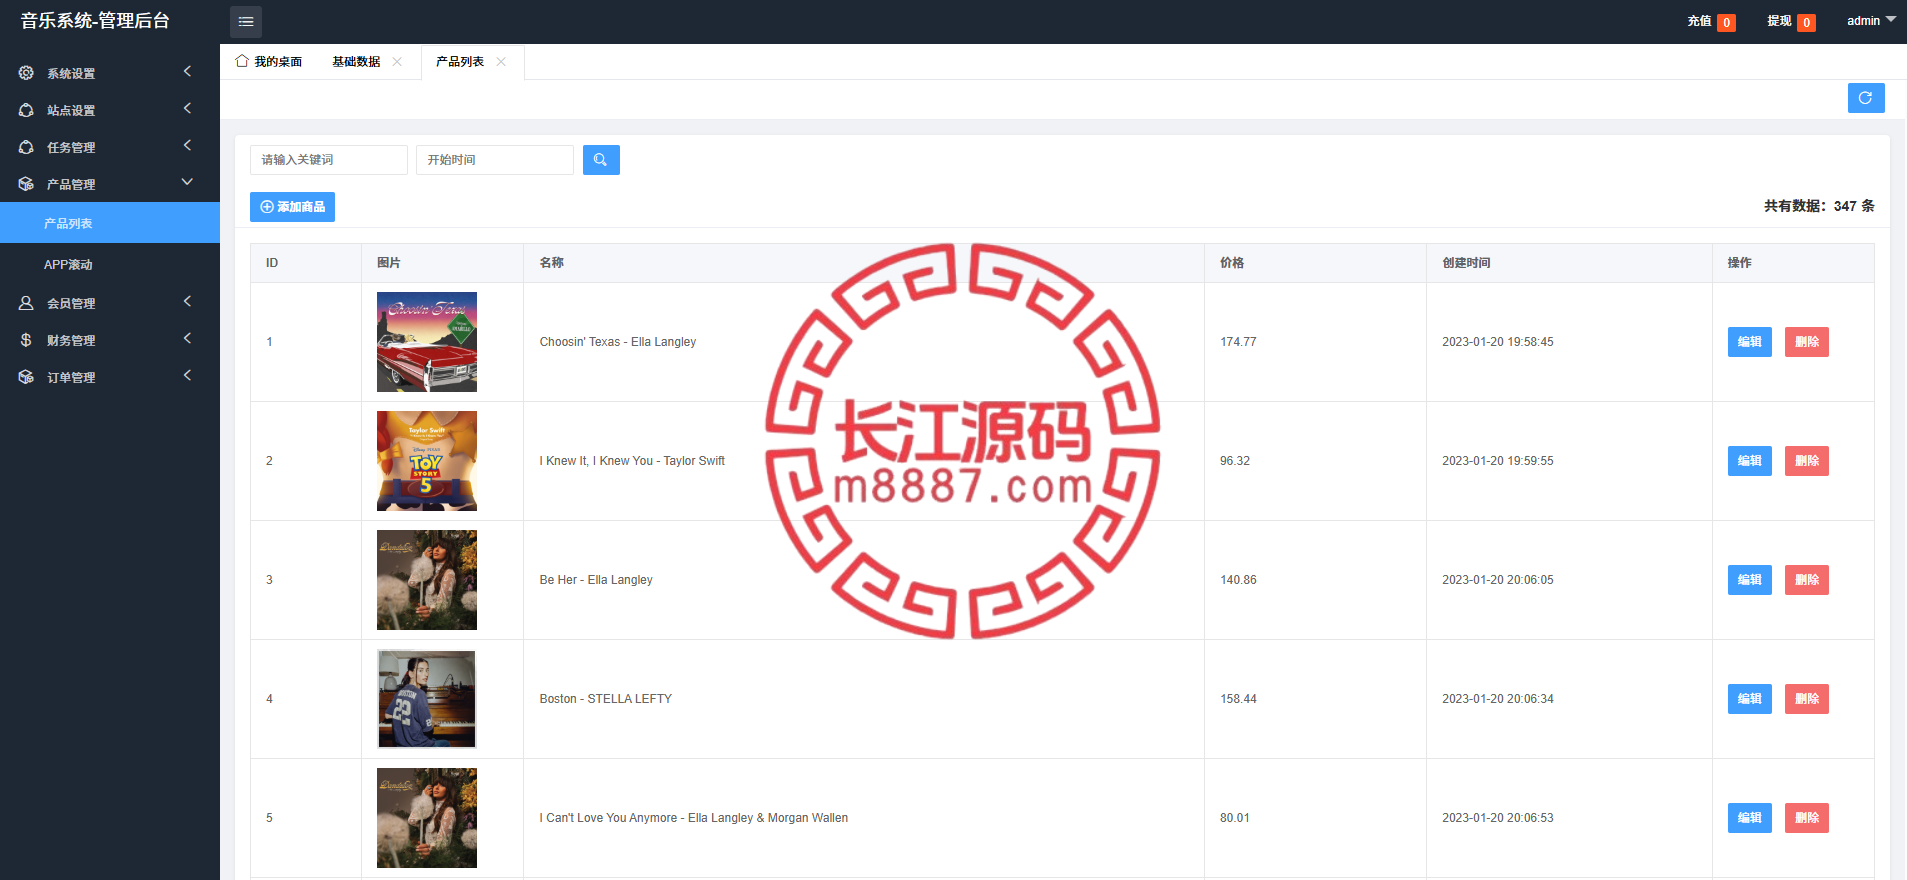Expand the 系统设置 menu chevron
Image resolution: width=1907 pixels, height=880 pixels.
[x=187, y=71]
